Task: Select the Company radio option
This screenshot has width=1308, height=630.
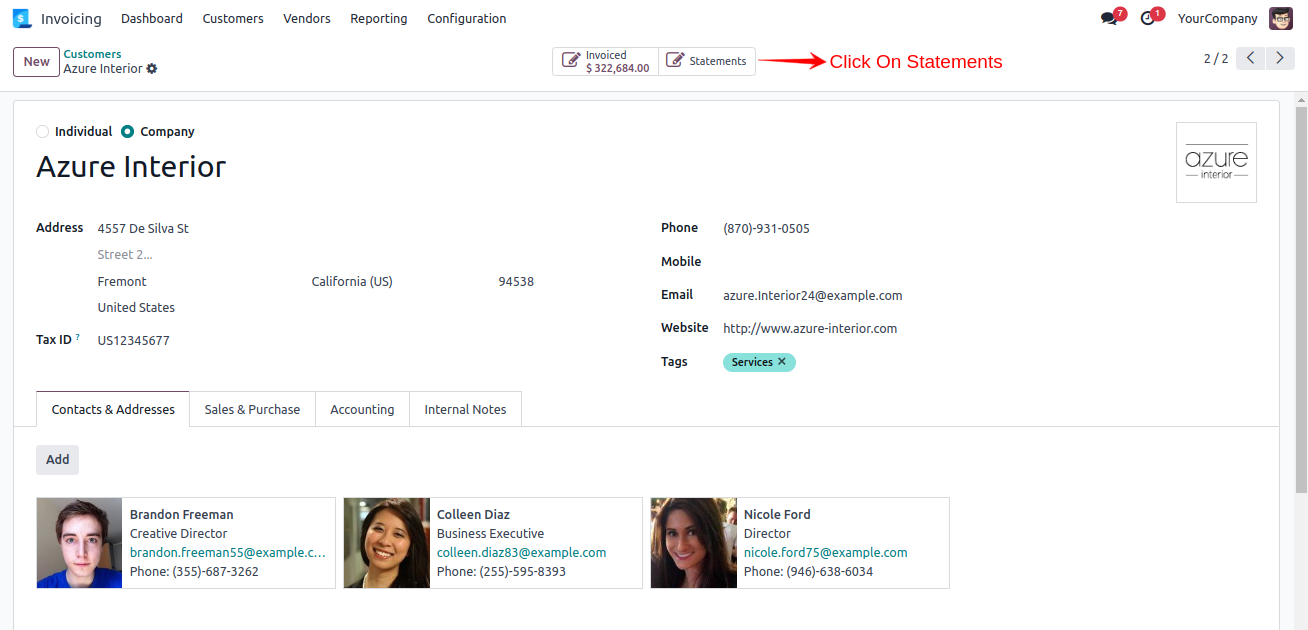Action: [x=127, y=132]
